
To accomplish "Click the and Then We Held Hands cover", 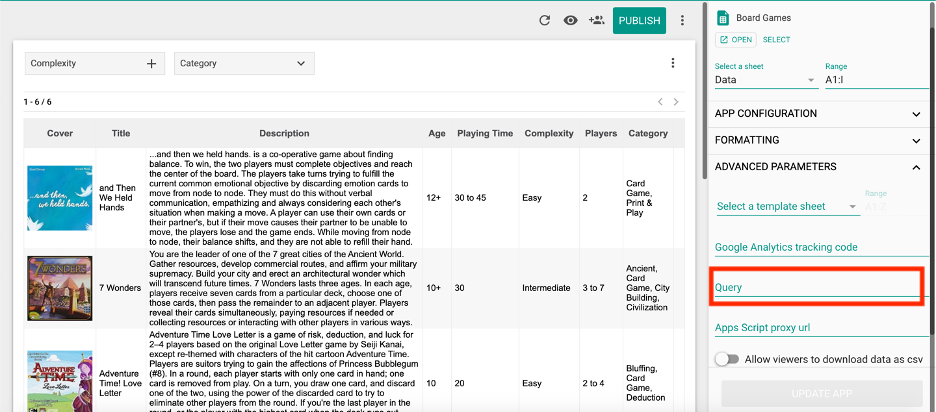I will pyautogui.click(x=60, y=198).
